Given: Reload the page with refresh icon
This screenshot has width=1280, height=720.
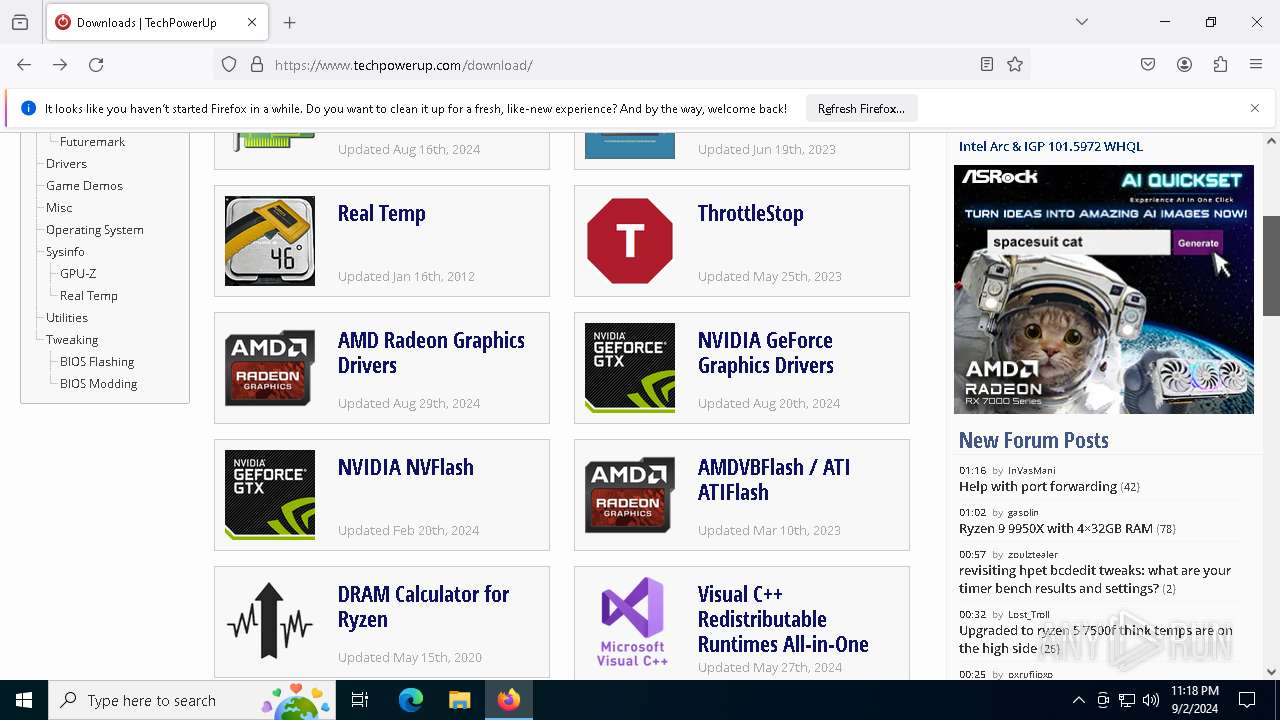Looking at the screenshot, I should click(x=96, y=65).
